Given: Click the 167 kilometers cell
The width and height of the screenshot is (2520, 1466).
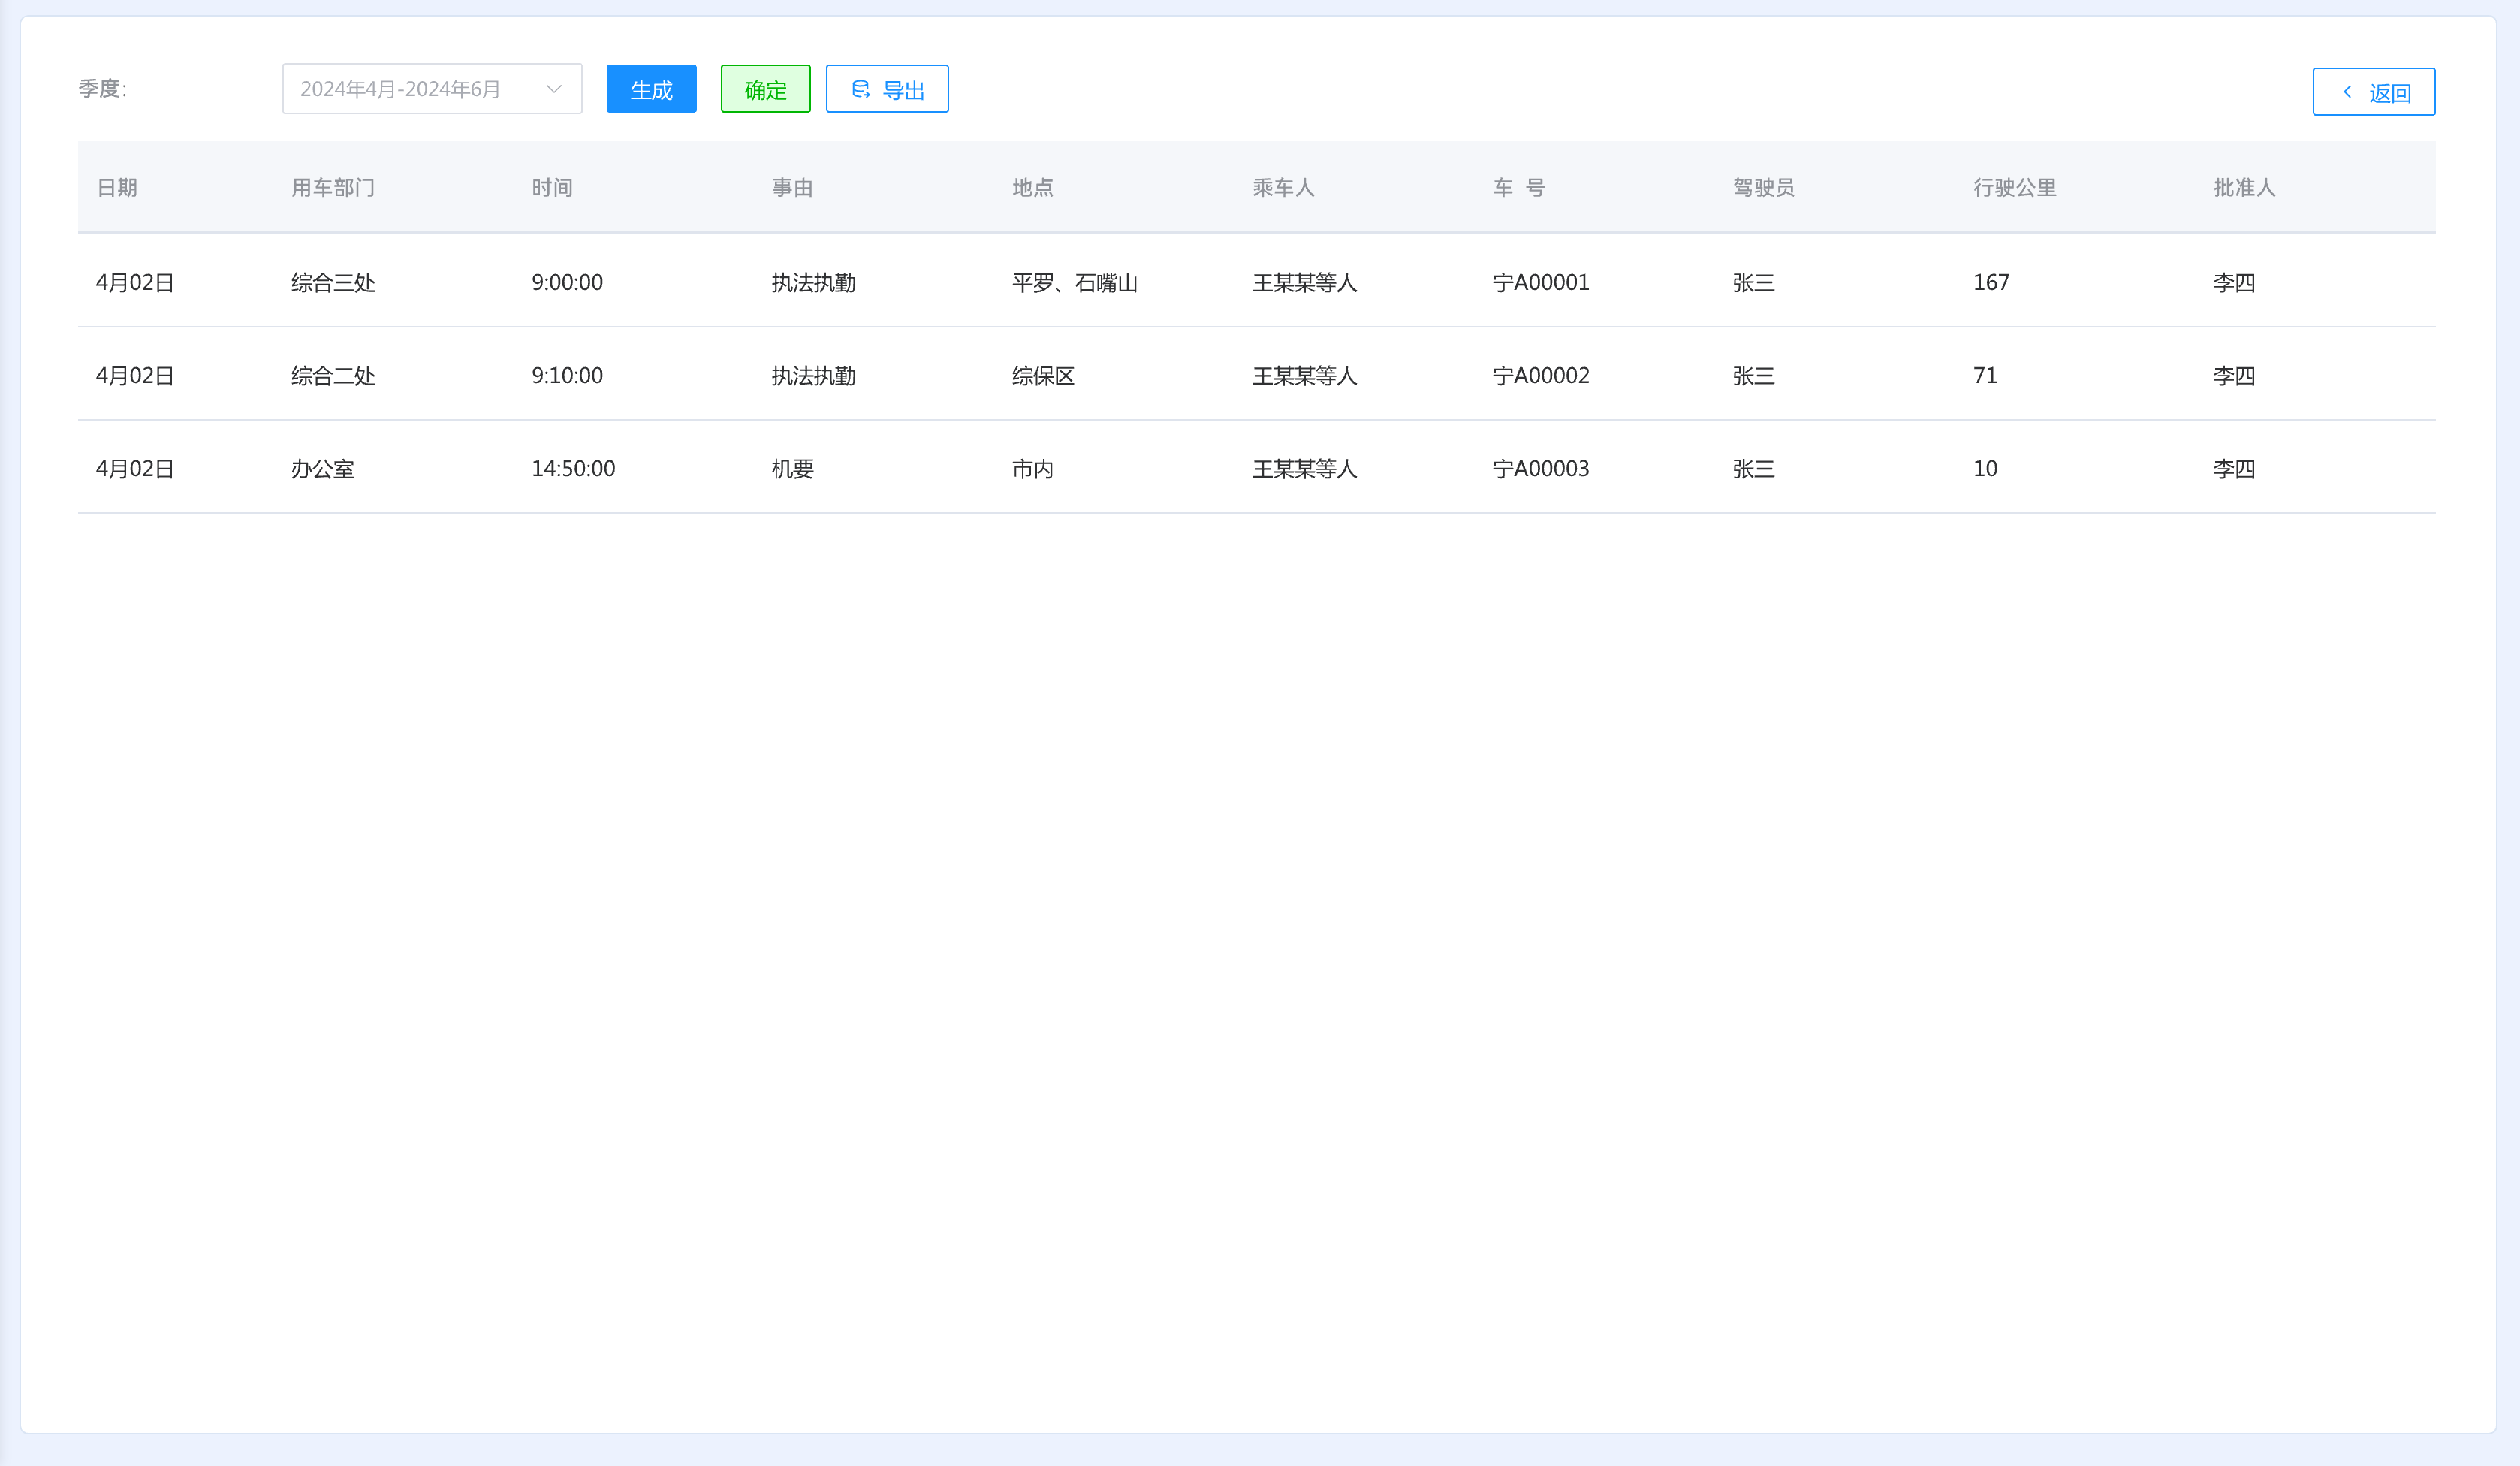Looking at the screenshot, I should point(1990,283).
